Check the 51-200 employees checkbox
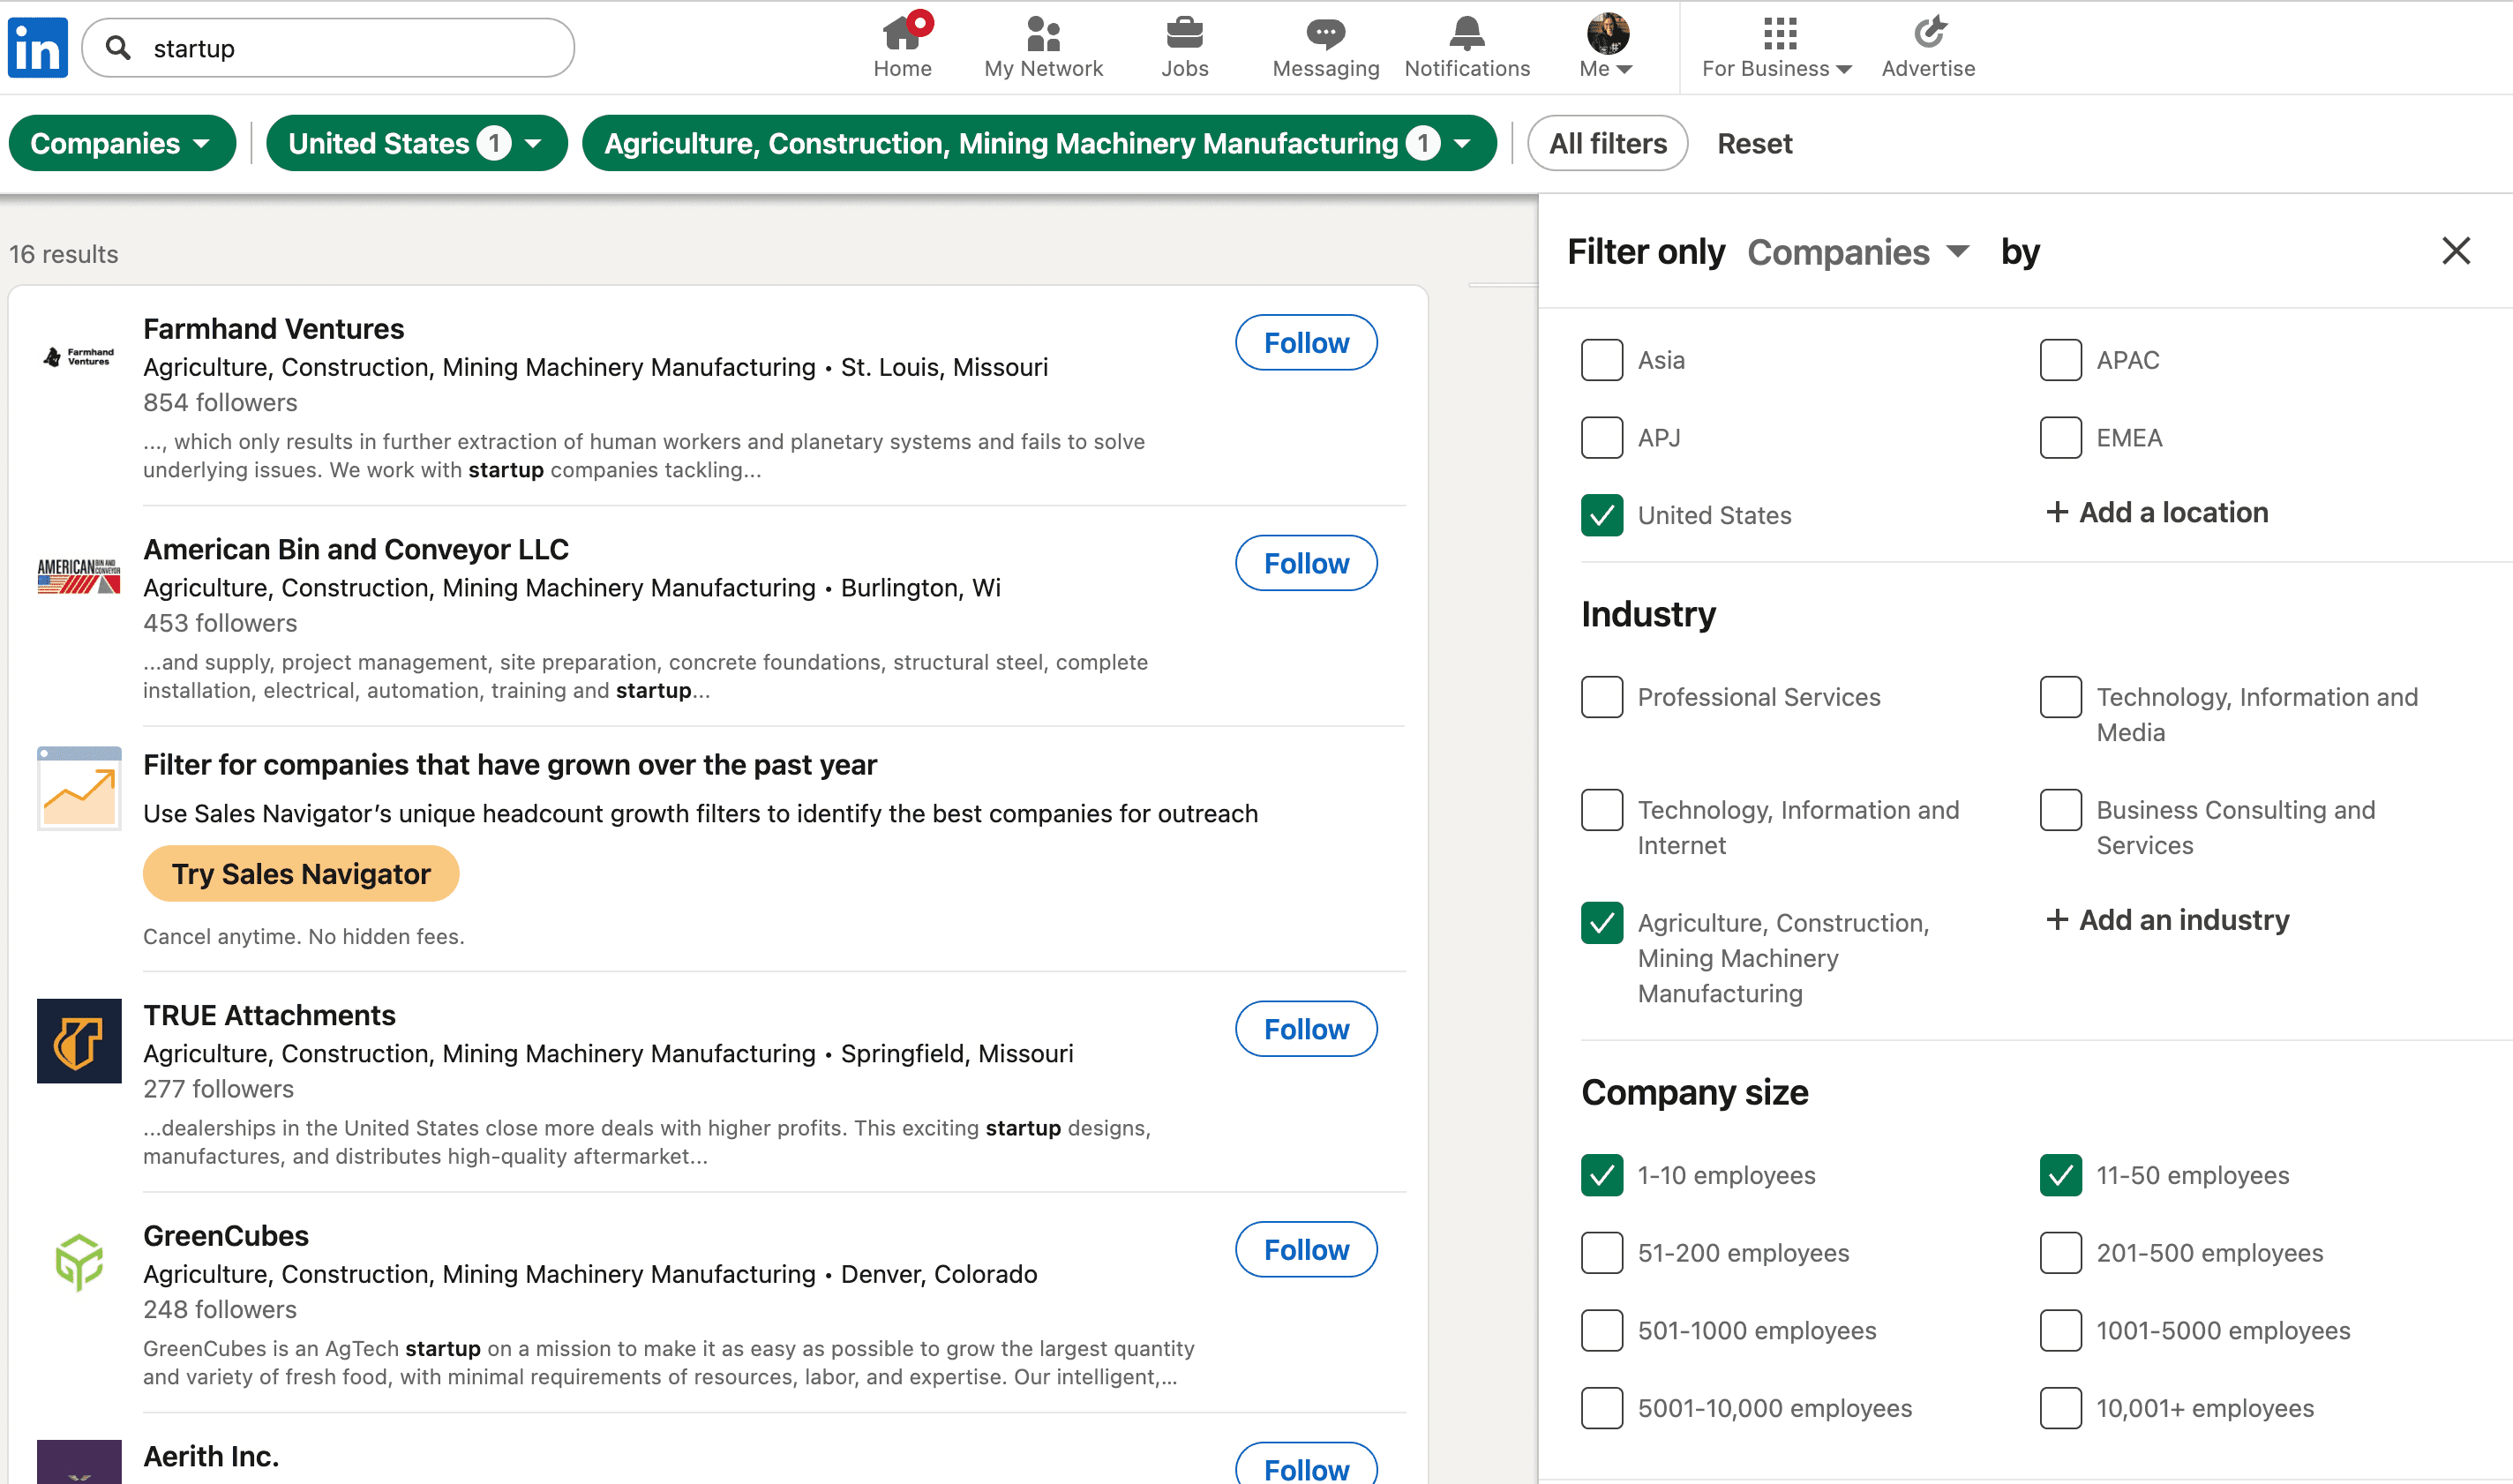 tap(1601, 1253)
